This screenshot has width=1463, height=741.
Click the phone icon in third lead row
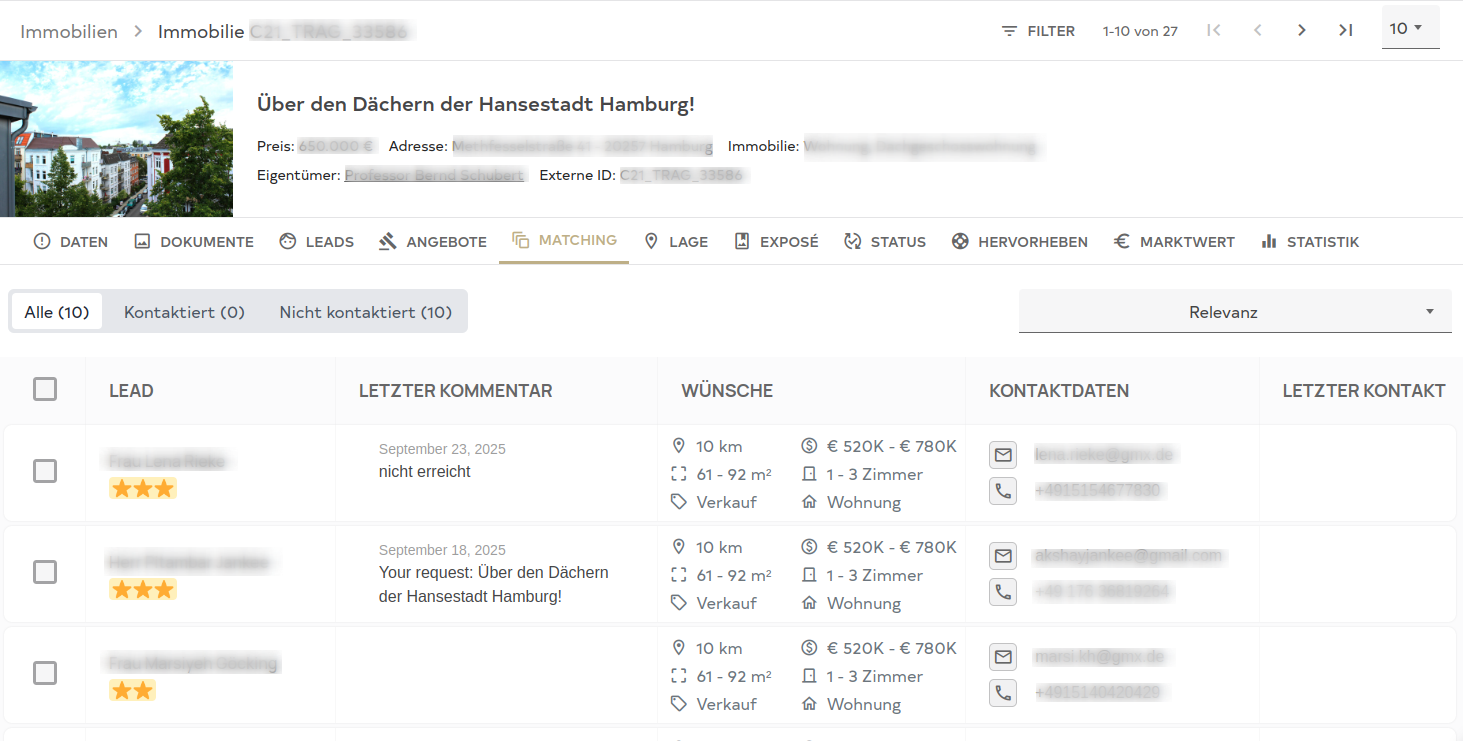click(x=1003, y=692)
